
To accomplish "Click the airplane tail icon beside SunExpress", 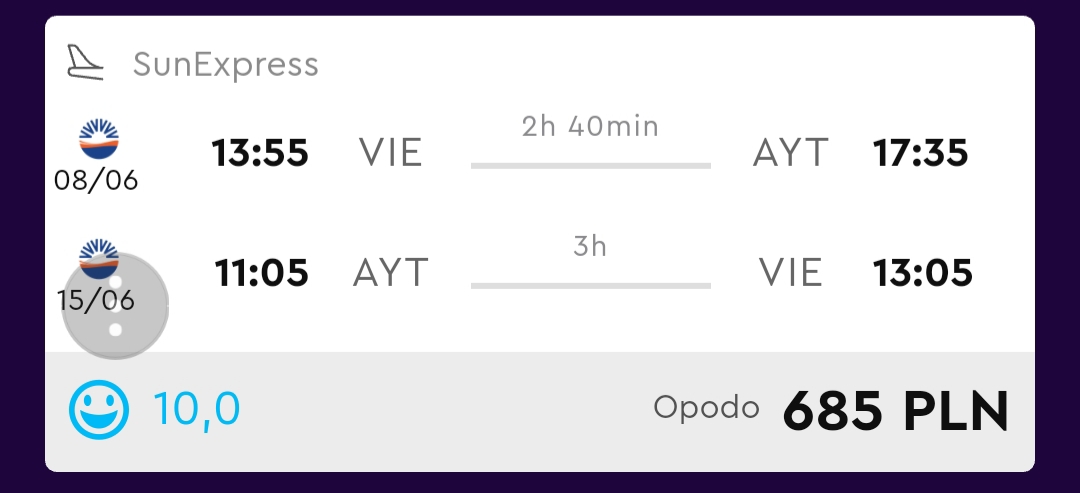I will click(x=85, y=63).
